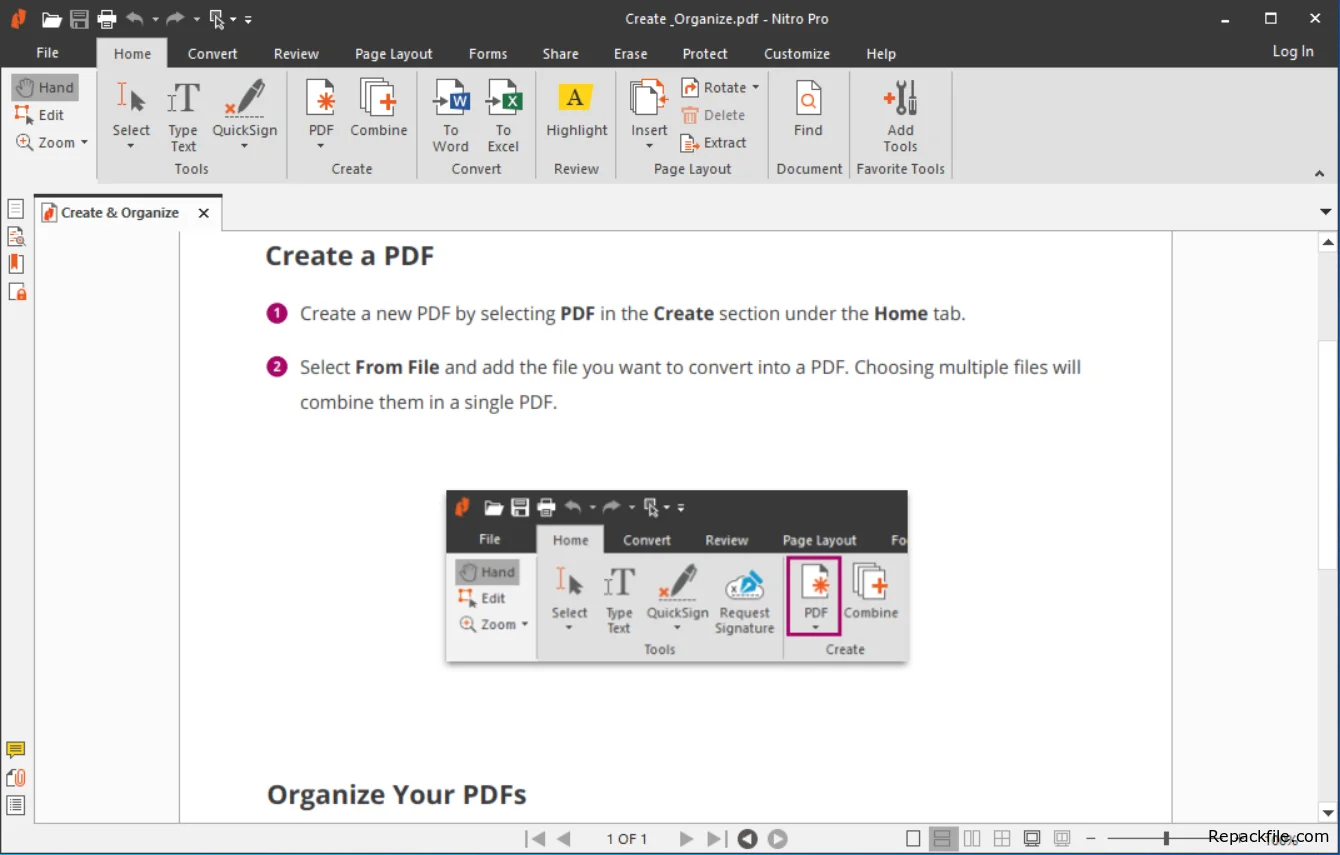Click the zoom slider handle
1340x855 pixels.
coord(1166,839)
